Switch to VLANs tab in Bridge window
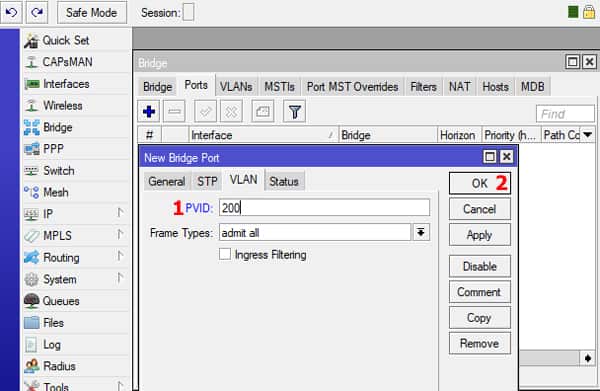 (236, 87)
